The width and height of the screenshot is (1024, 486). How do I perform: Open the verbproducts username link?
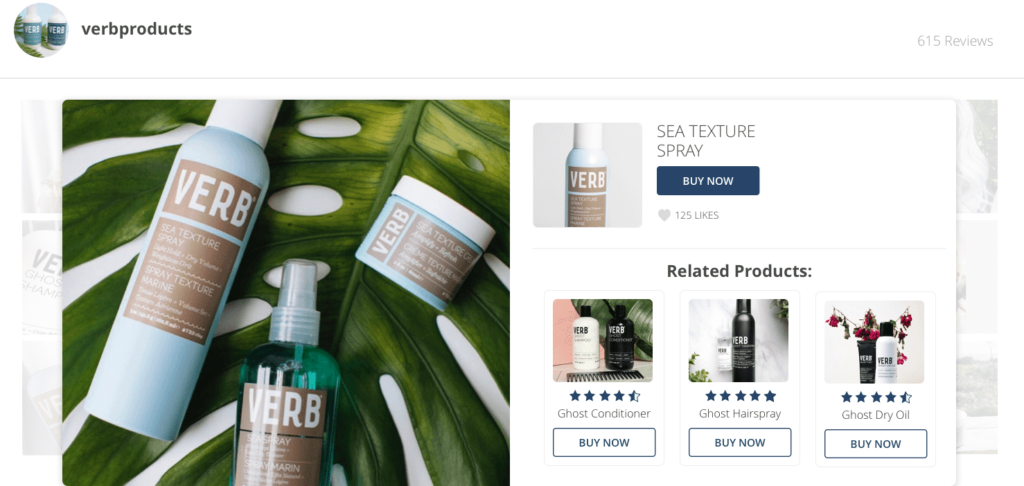tap(136, 29)
